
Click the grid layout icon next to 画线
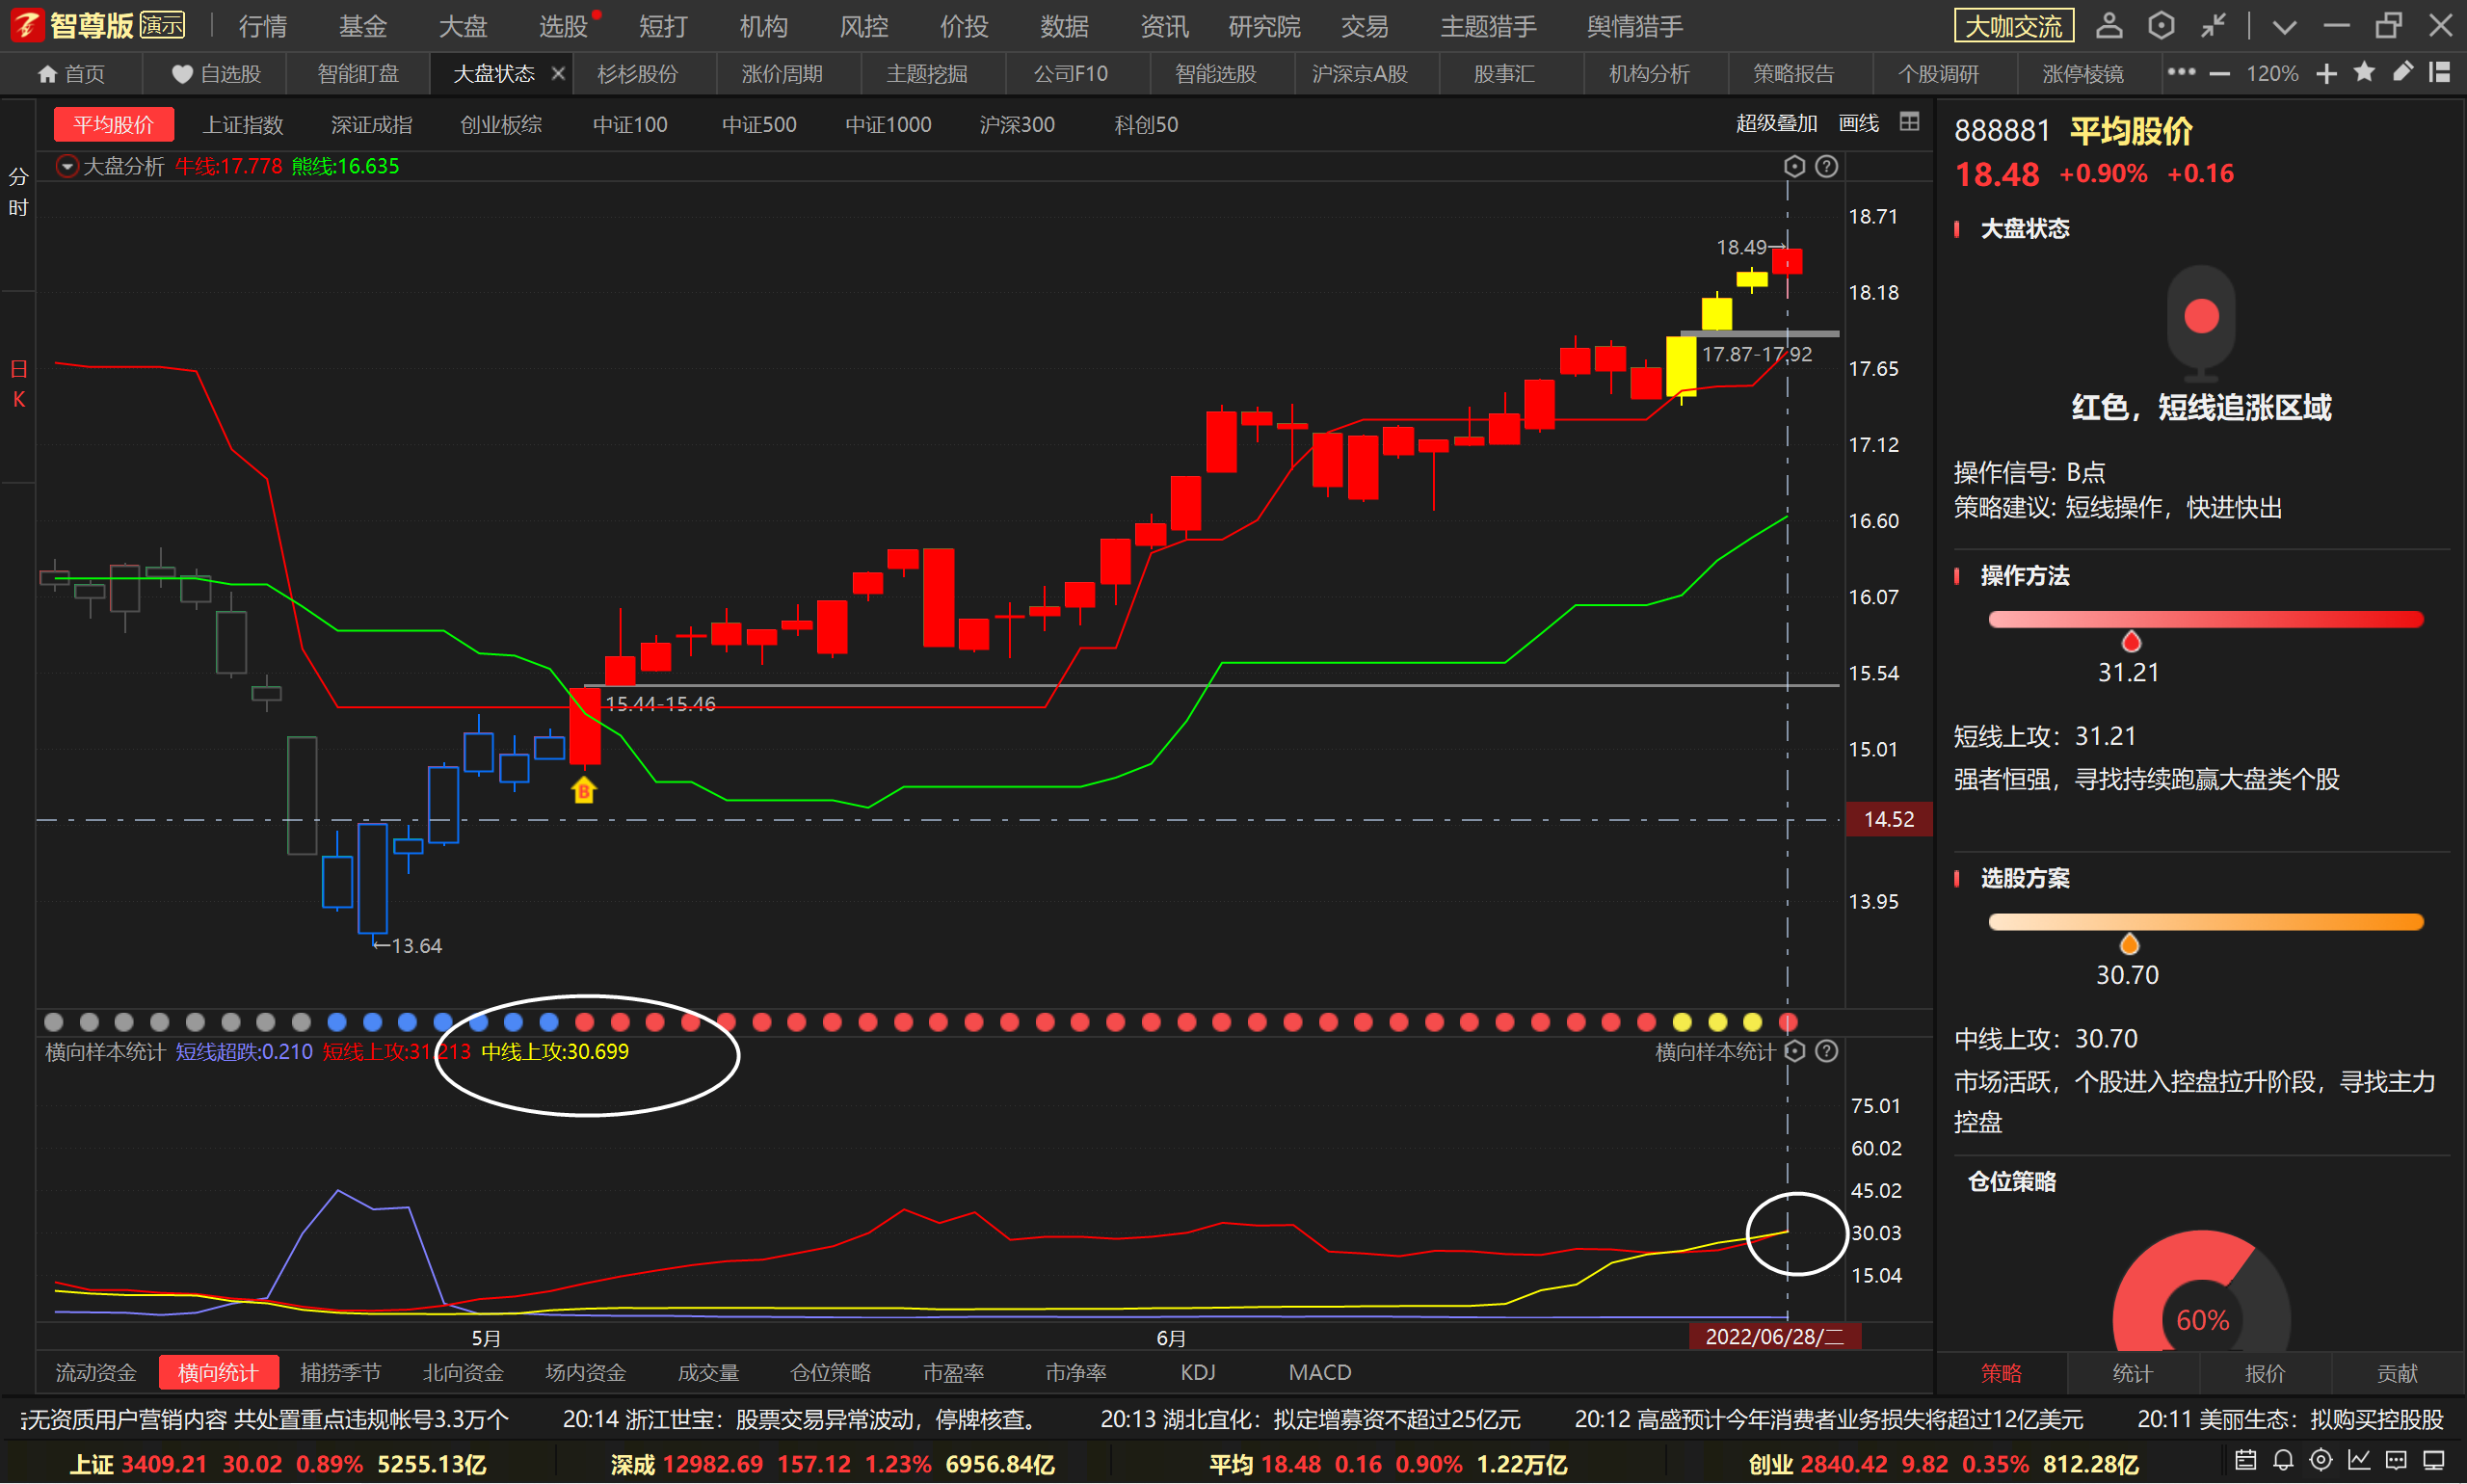click(x=1909, y=122)
